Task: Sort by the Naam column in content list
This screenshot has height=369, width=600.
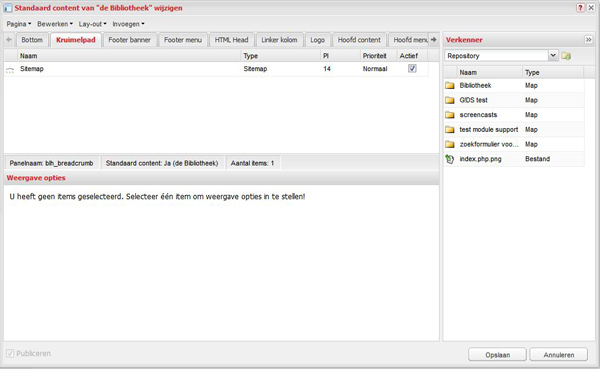Action: (x=129, y=56)
